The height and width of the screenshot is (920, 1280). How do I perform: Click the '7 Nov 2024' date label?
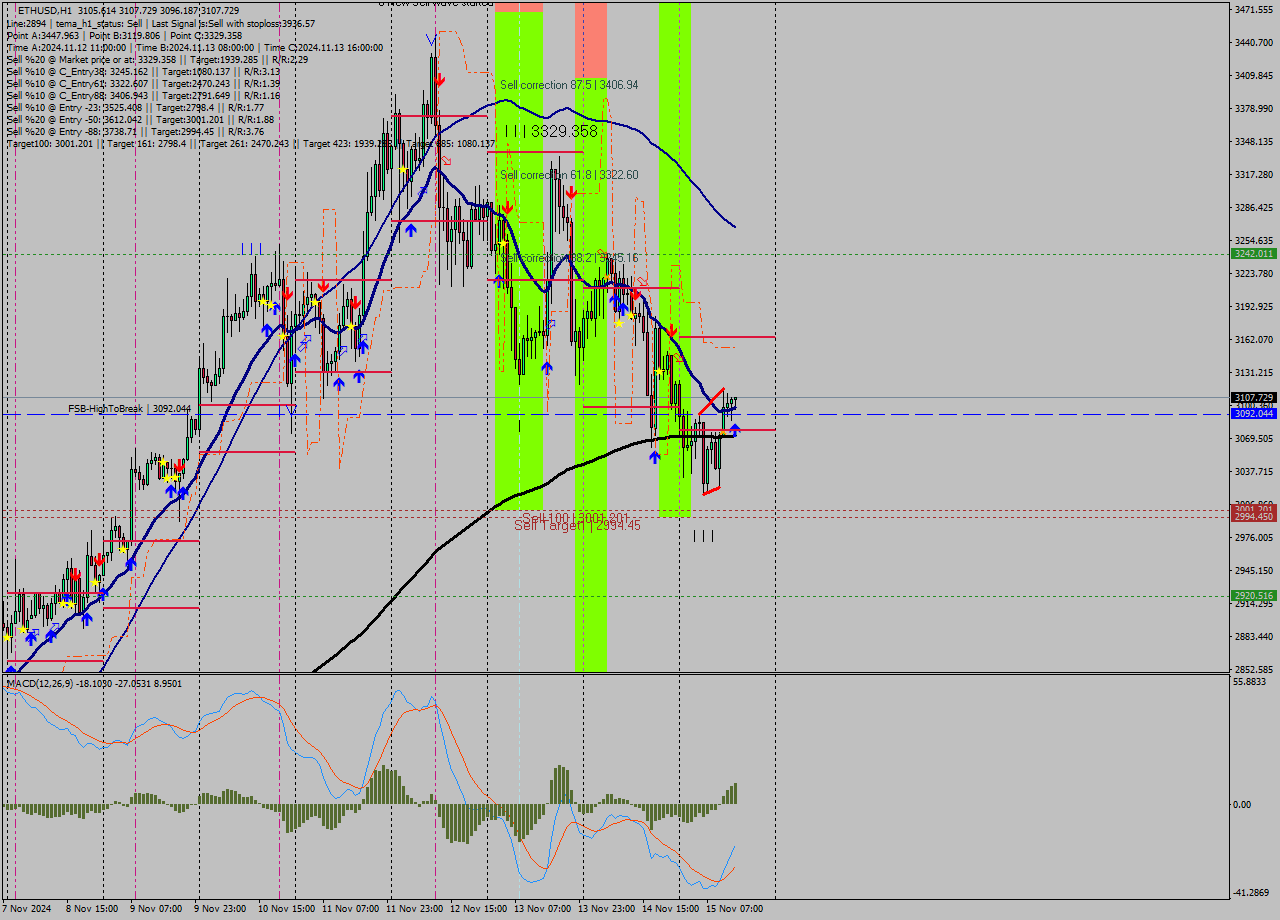(x=27, y=909)
